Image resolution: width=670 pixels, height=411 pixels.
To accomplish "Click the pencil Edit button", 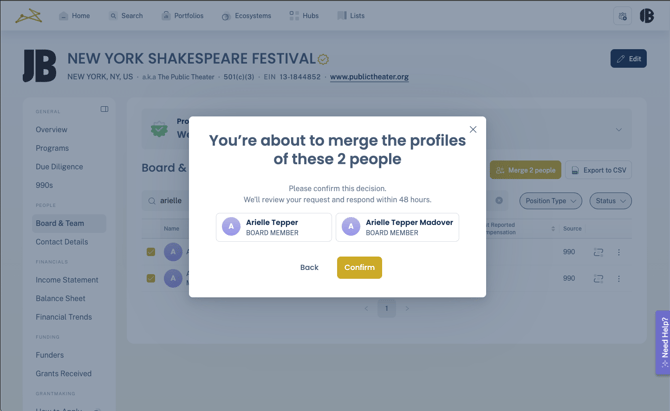I will tap(628, 59).
